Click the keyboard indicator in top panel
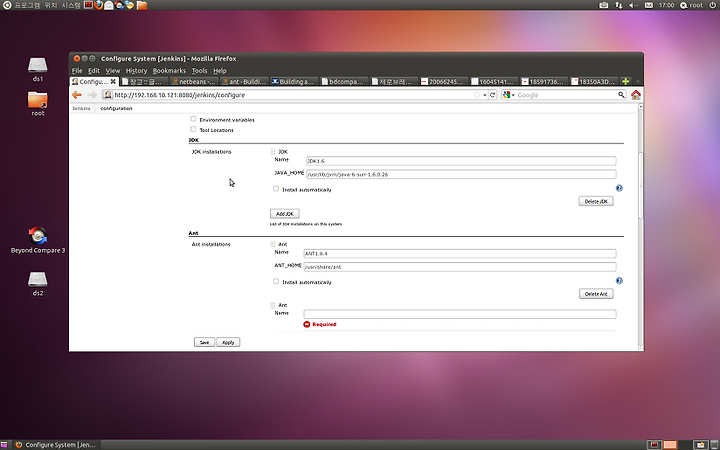Screen dimensions: 720x450 click(603, 5)
